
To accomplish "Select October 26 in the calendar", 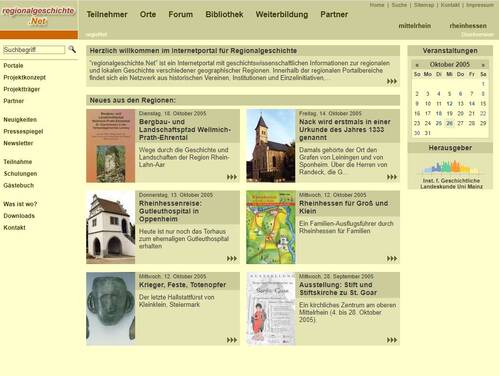I will click(450, 123).
